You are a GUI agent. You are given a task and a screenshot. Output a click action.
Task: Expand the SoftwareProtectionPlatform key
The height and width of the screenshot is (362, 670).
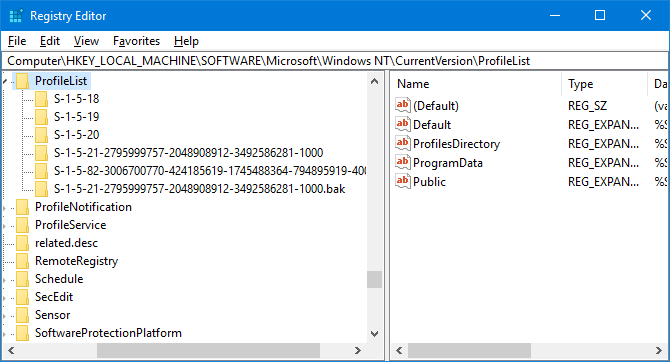[5, 333]
